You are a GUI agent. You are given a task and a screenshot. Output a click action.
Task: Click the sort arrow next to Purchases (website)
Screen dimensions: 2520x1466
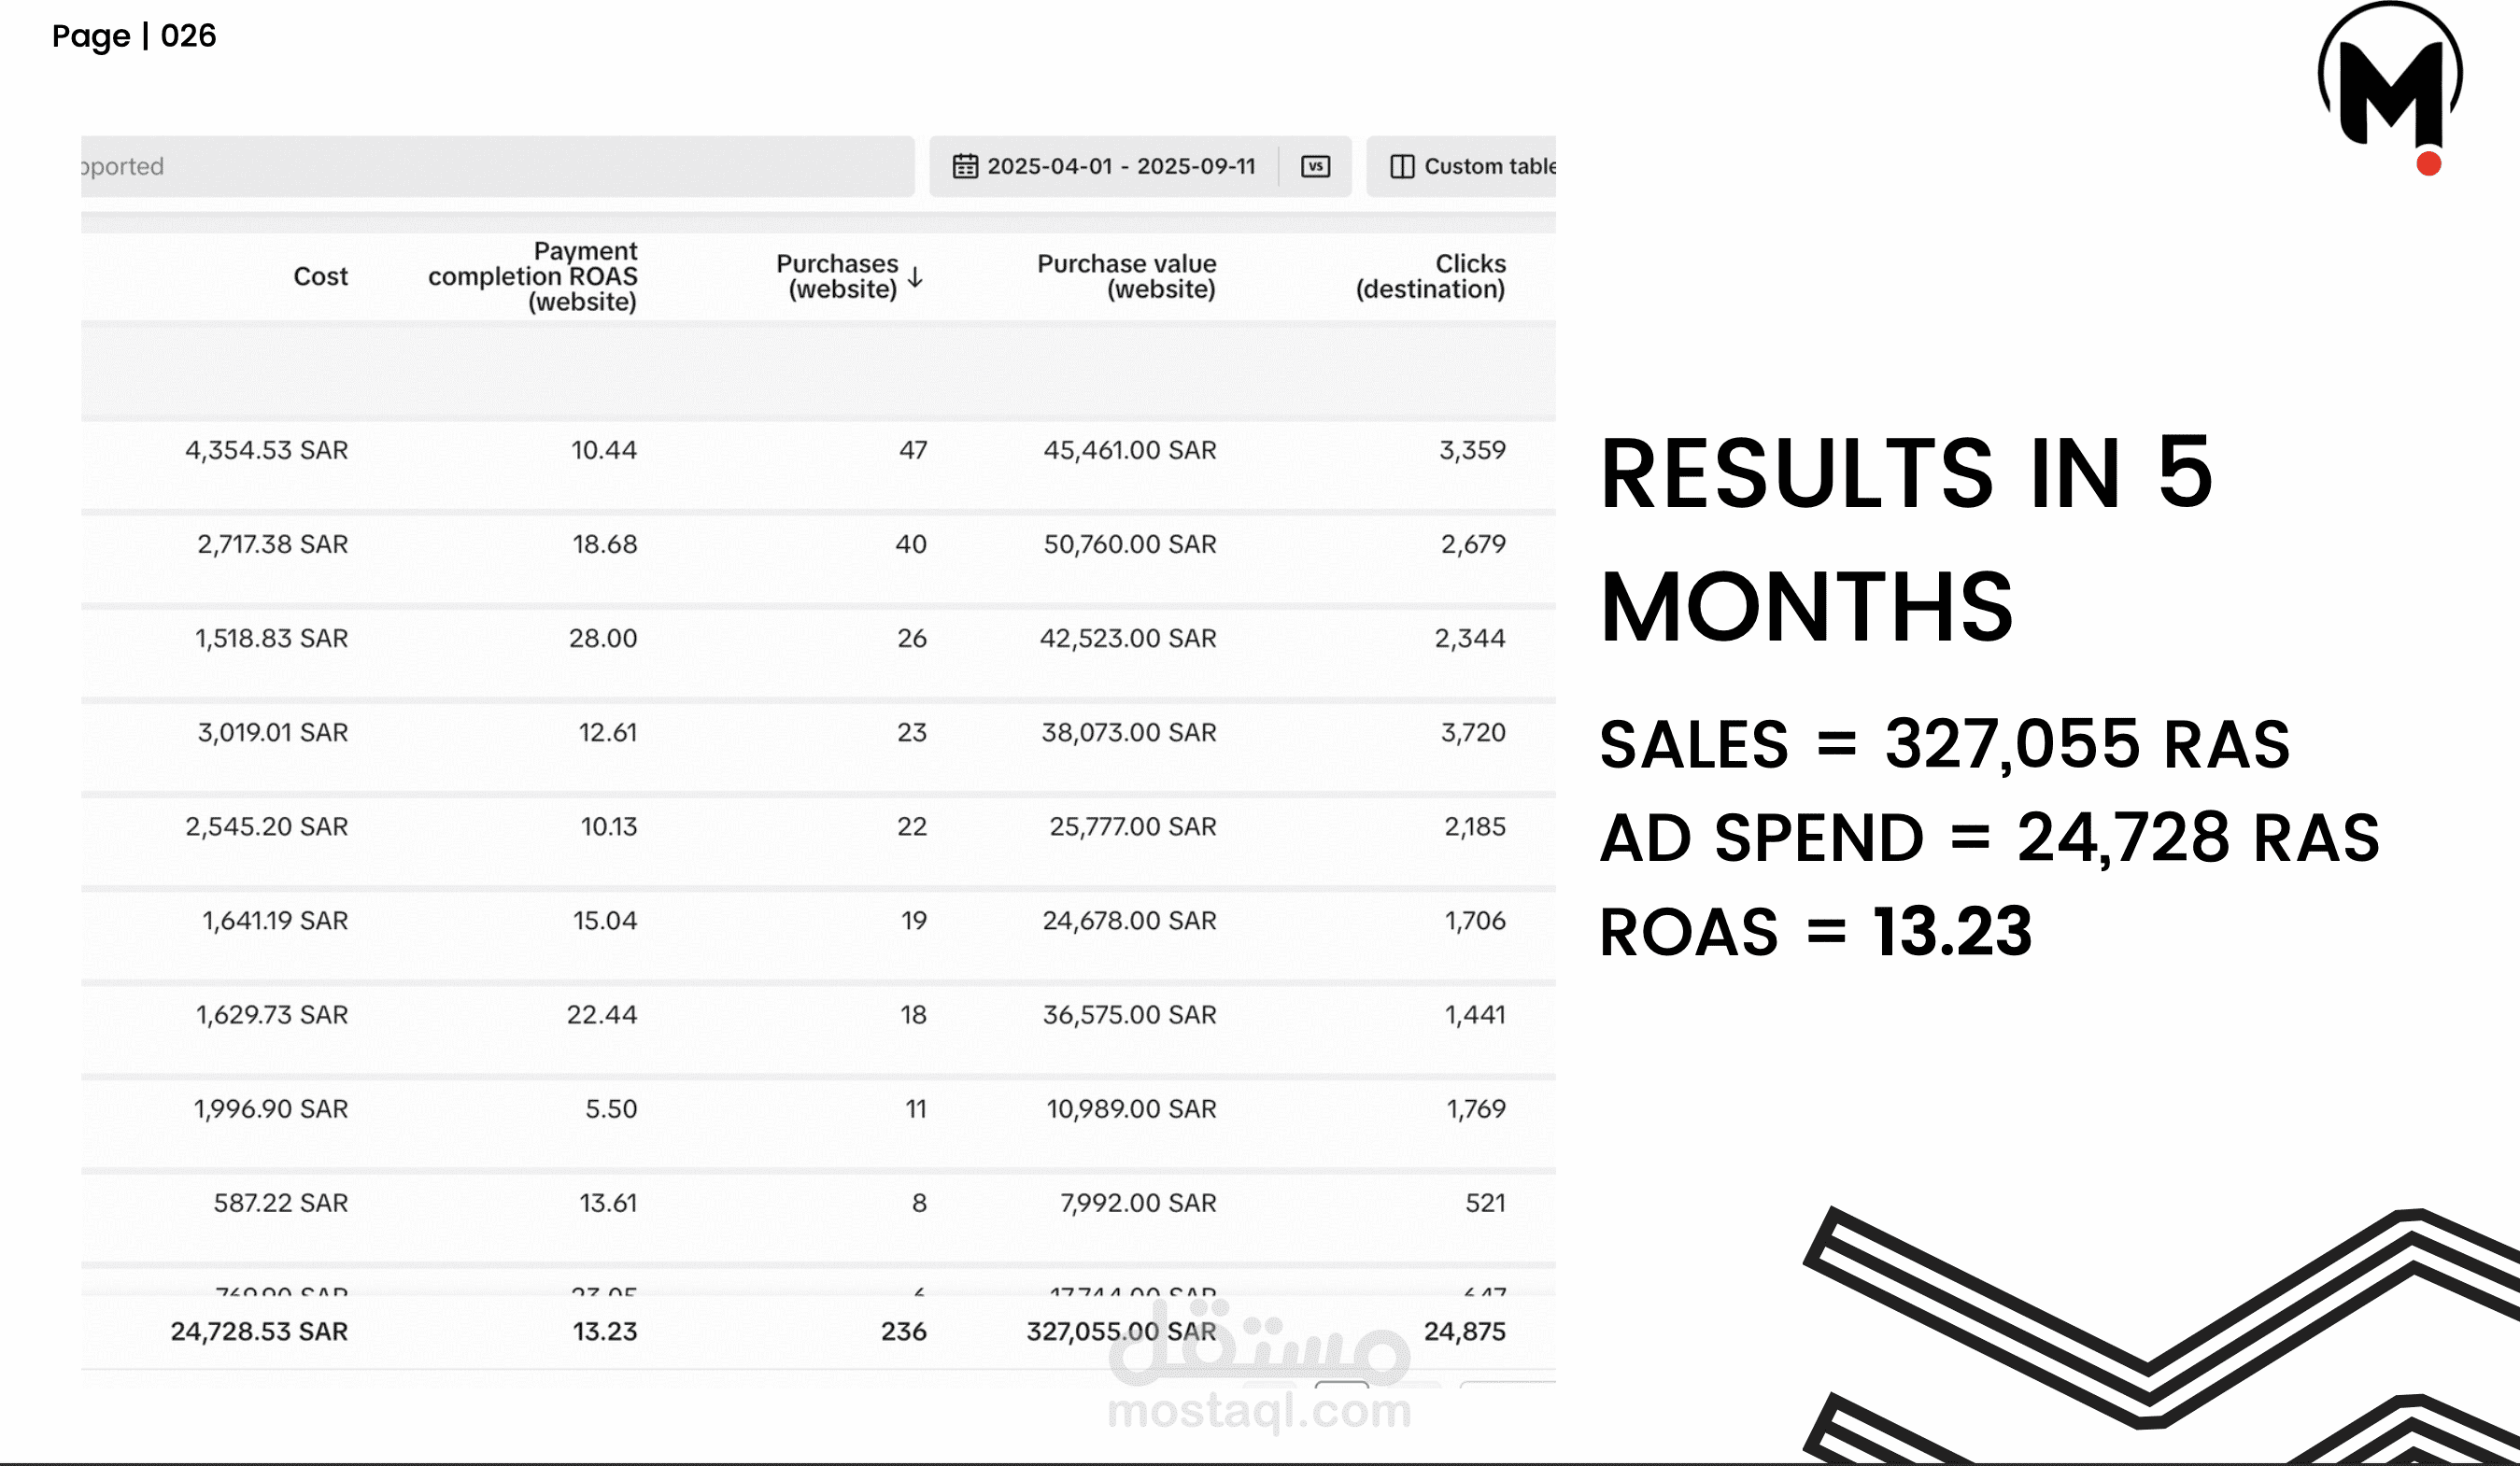point(915,277)
